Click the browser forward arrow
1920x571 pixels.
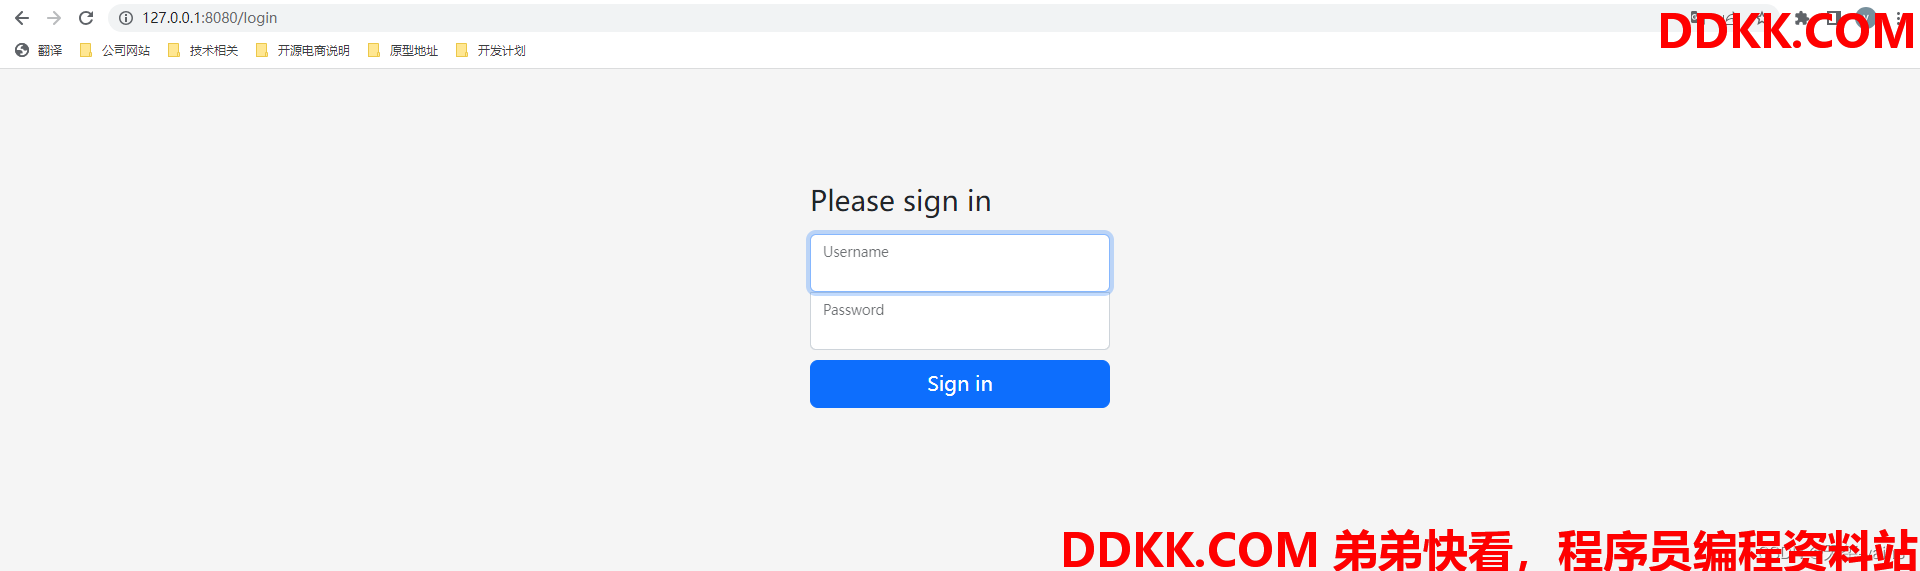click(54, 18)
